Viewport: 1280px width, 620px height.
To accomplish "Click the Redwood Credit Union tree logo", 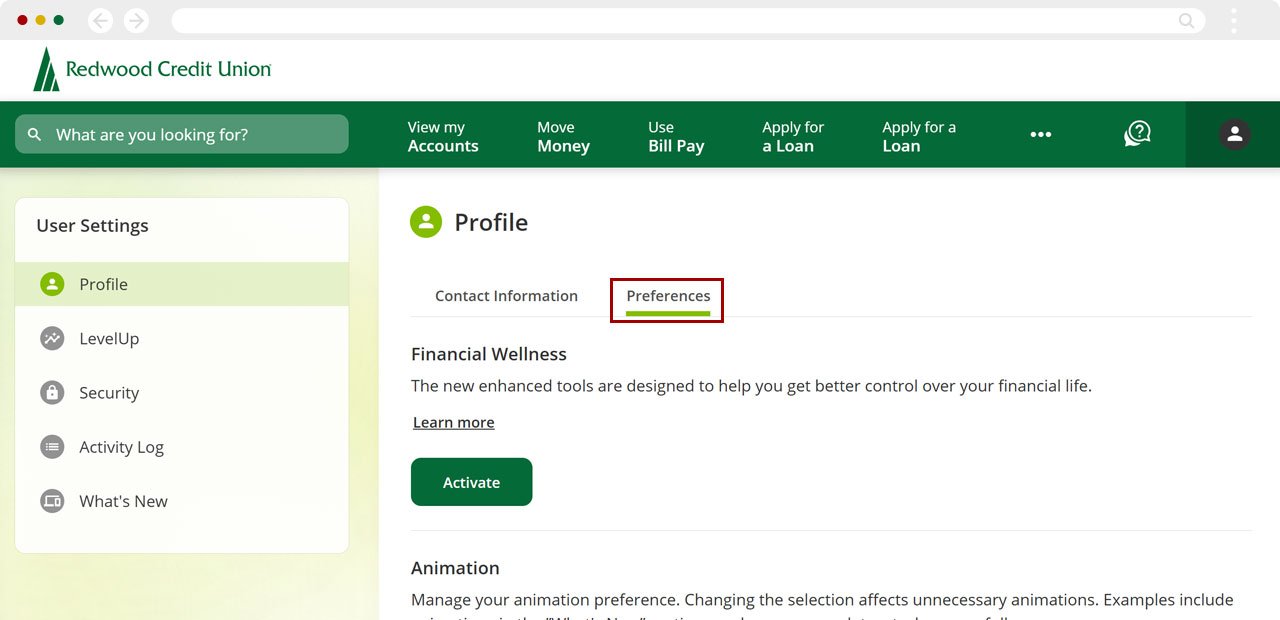I will click(46, 69).
